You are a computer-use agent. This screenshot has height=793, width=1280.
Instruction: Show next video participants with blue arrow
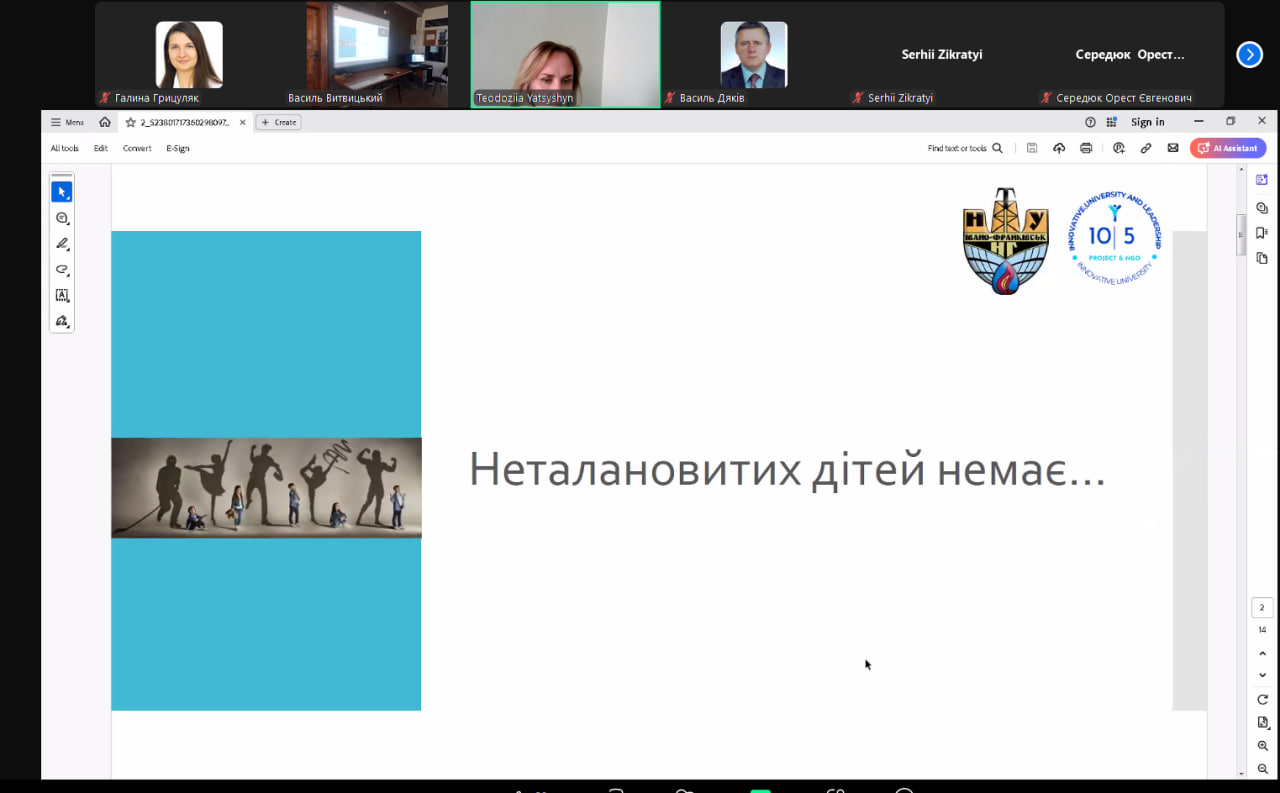1249,55
